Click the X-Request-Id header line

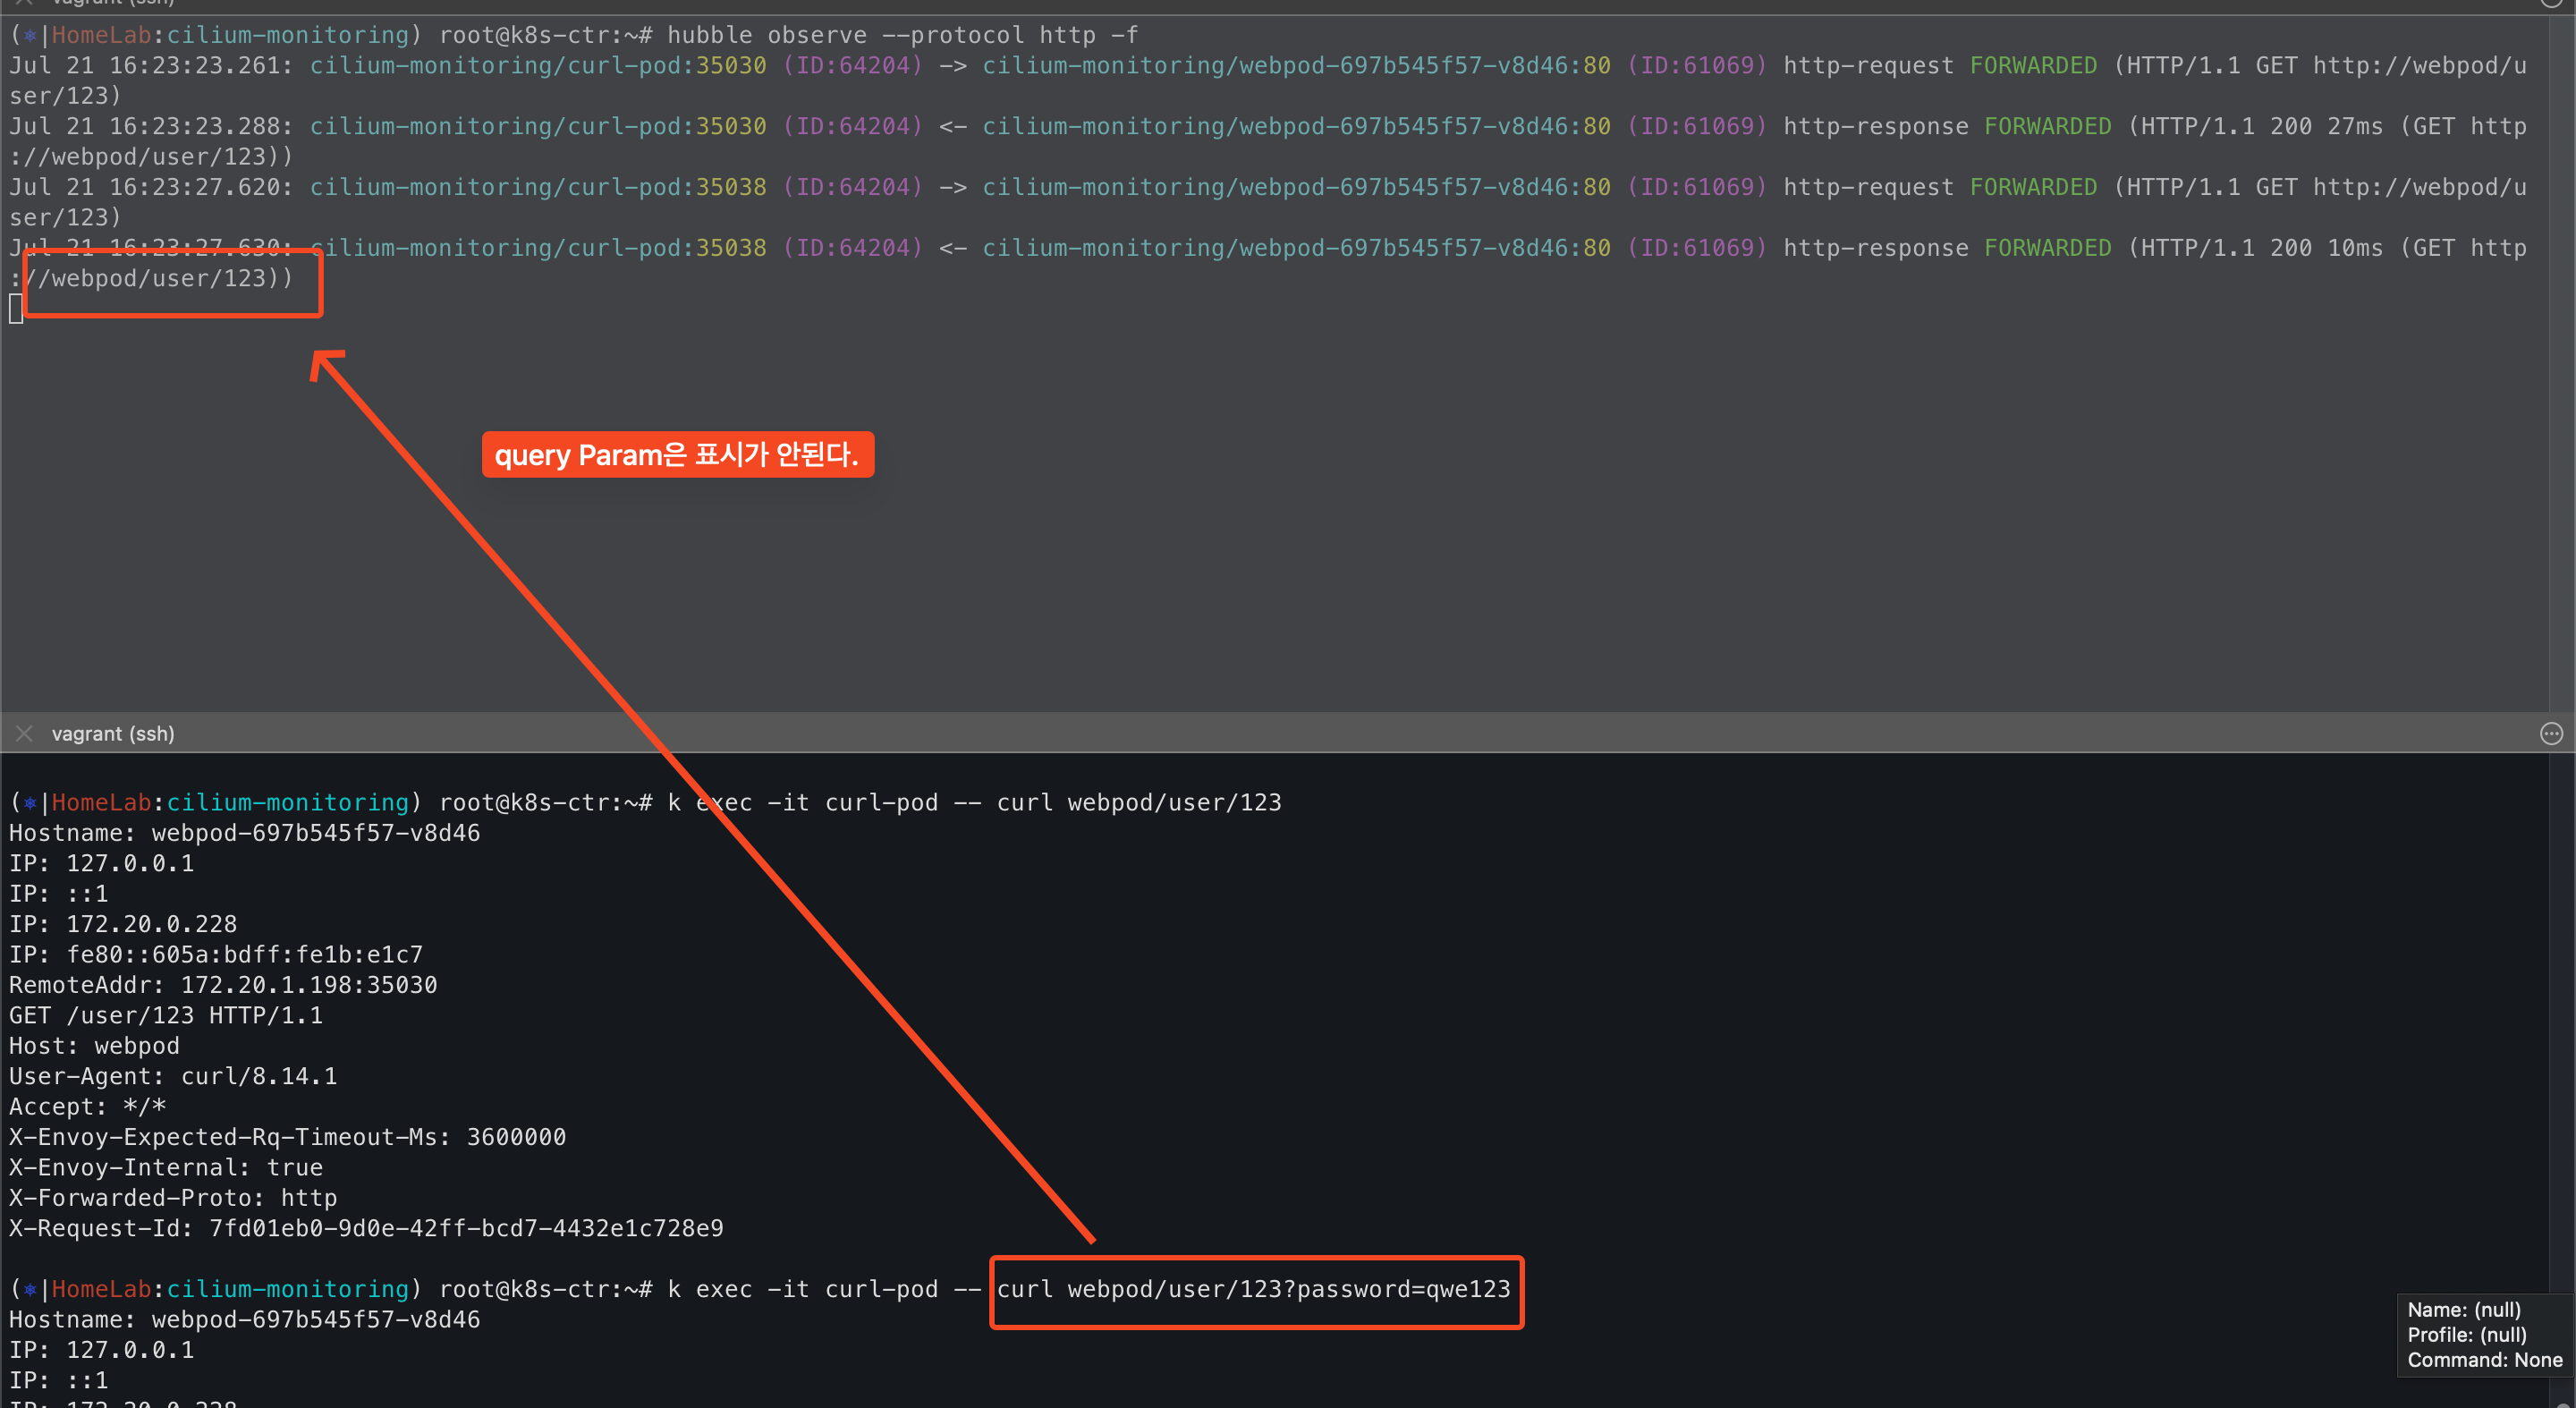pyautogui.click(x=366, y=1228)
